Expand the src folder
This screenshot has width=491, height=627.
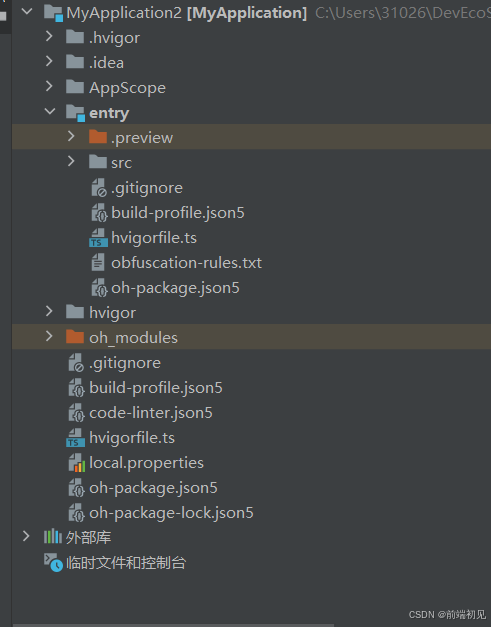click(71, 162)
